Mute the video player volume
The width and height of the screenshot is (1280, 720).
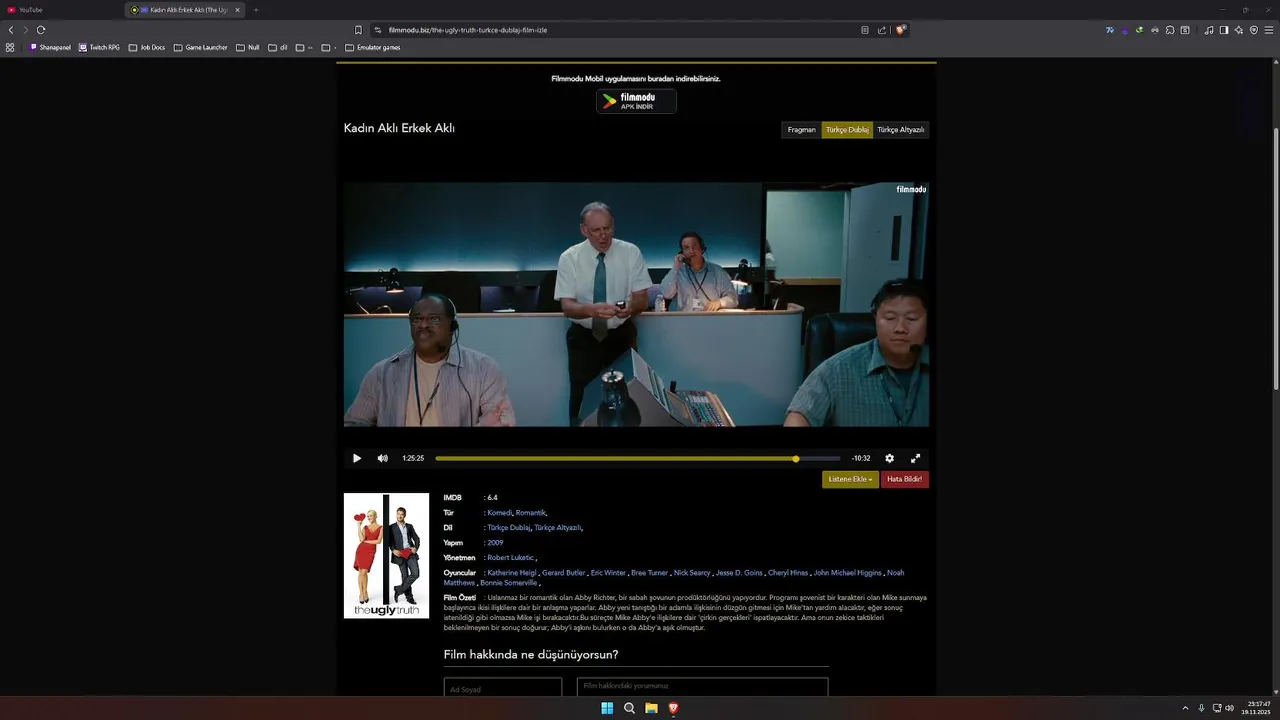tap(382, 458)
